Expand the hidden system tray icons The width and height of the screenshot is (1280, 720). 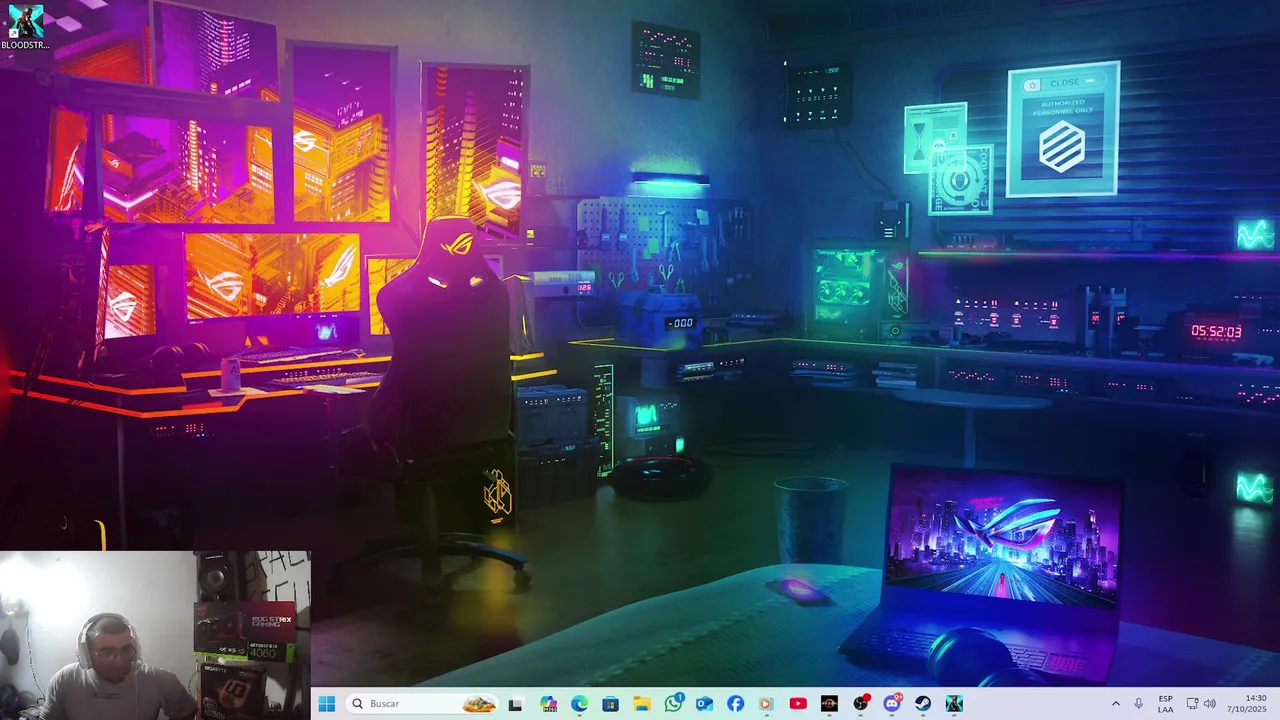(1116, 704)
